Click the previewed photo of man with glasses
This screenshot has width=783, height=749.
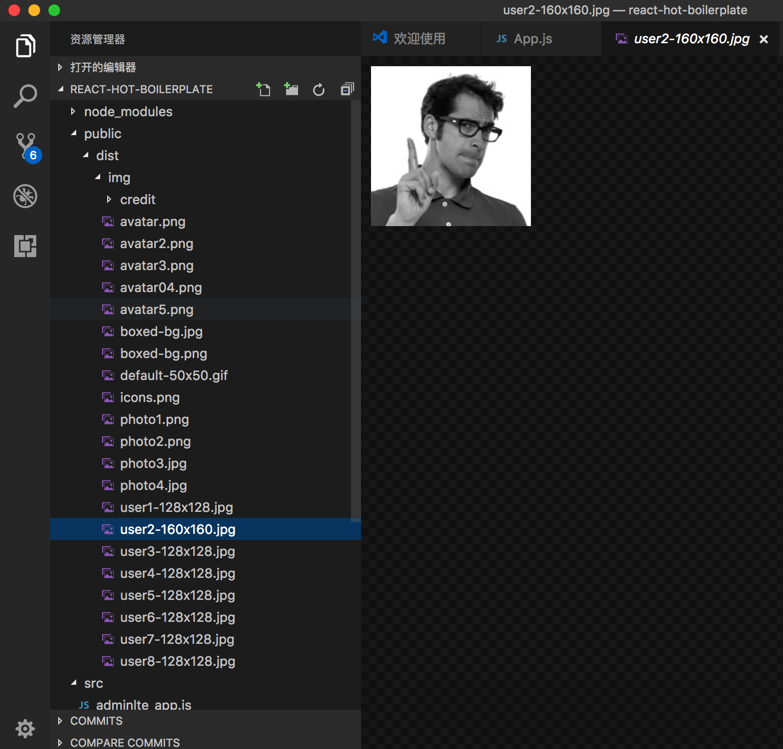click(450, 146)
